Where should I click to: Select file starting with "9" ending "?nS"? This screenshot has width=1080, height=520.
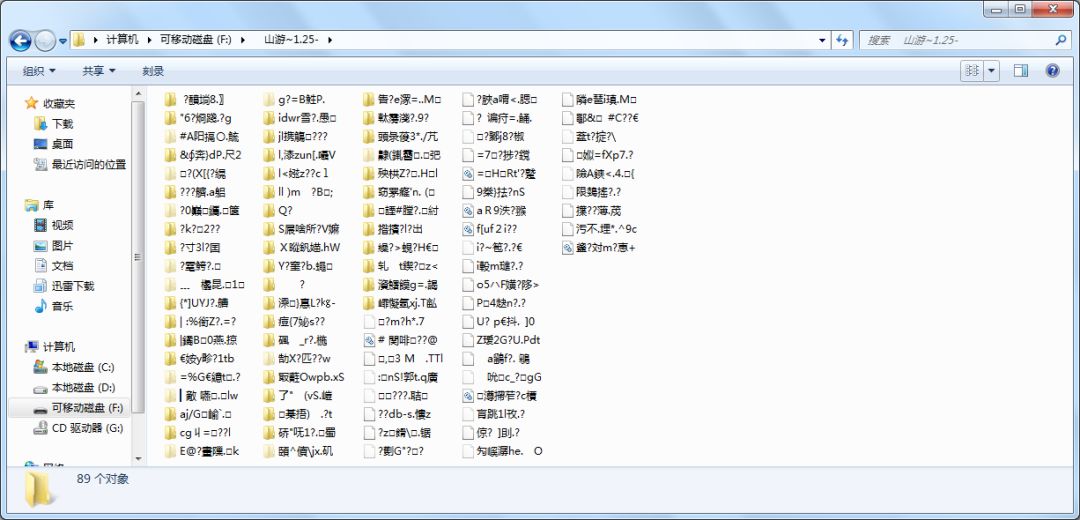click(x=493, y=192)
